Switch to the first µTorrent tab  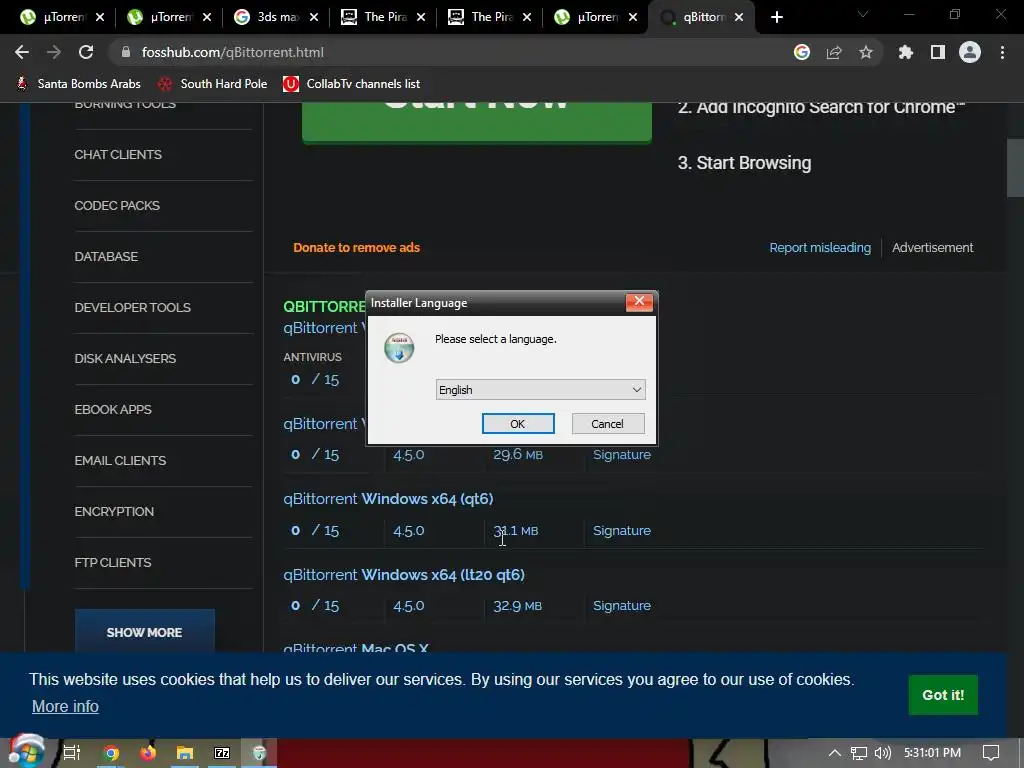click(x=54, y=17)
